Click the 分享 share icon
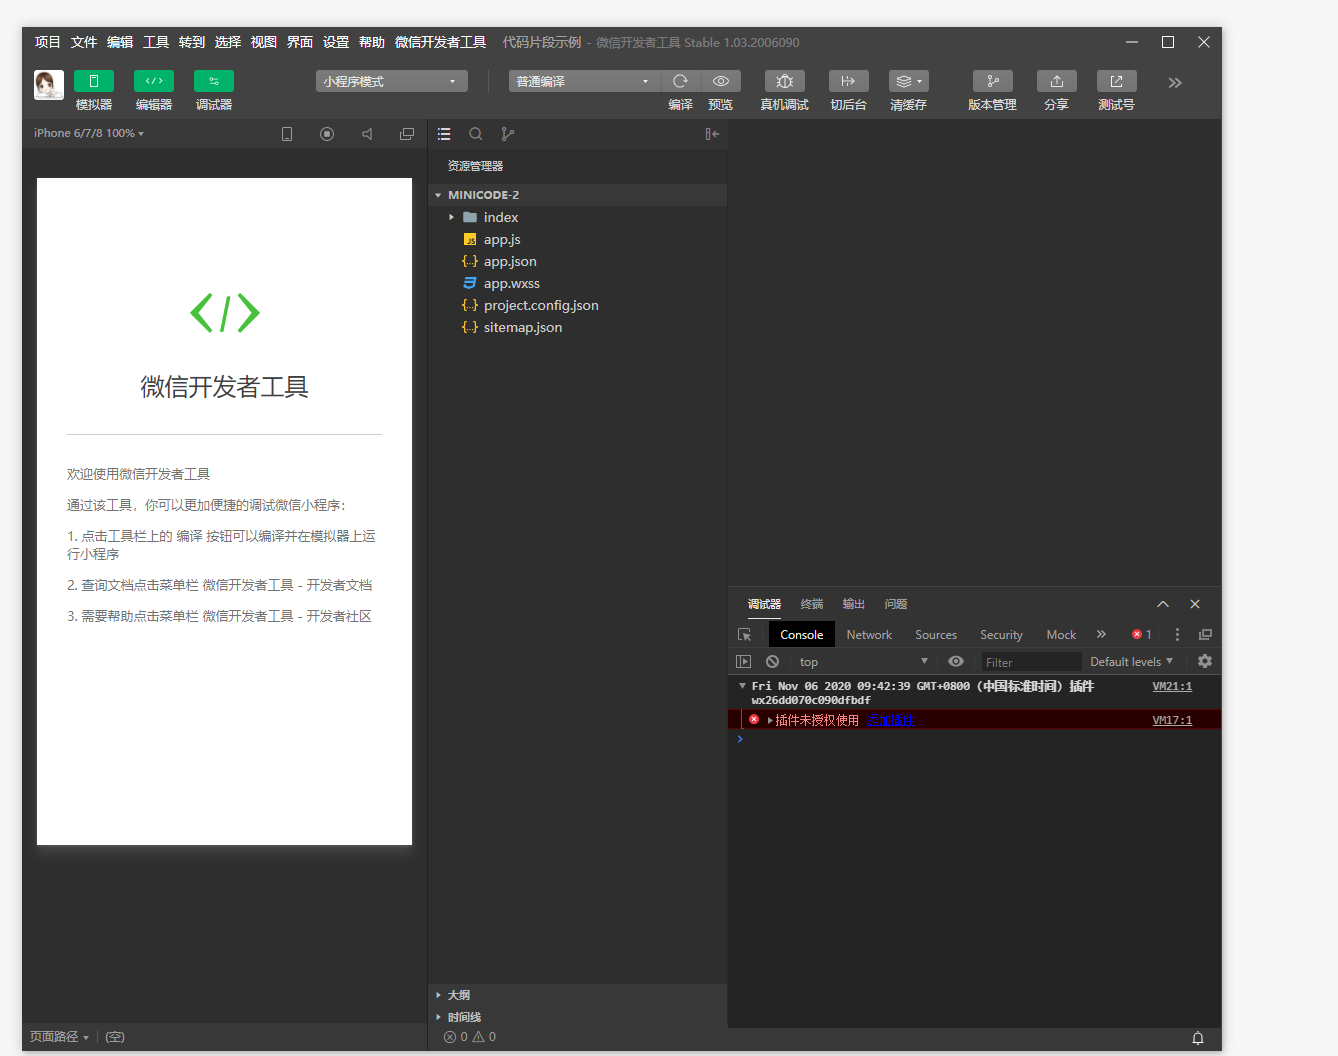 coord(1057,81)
